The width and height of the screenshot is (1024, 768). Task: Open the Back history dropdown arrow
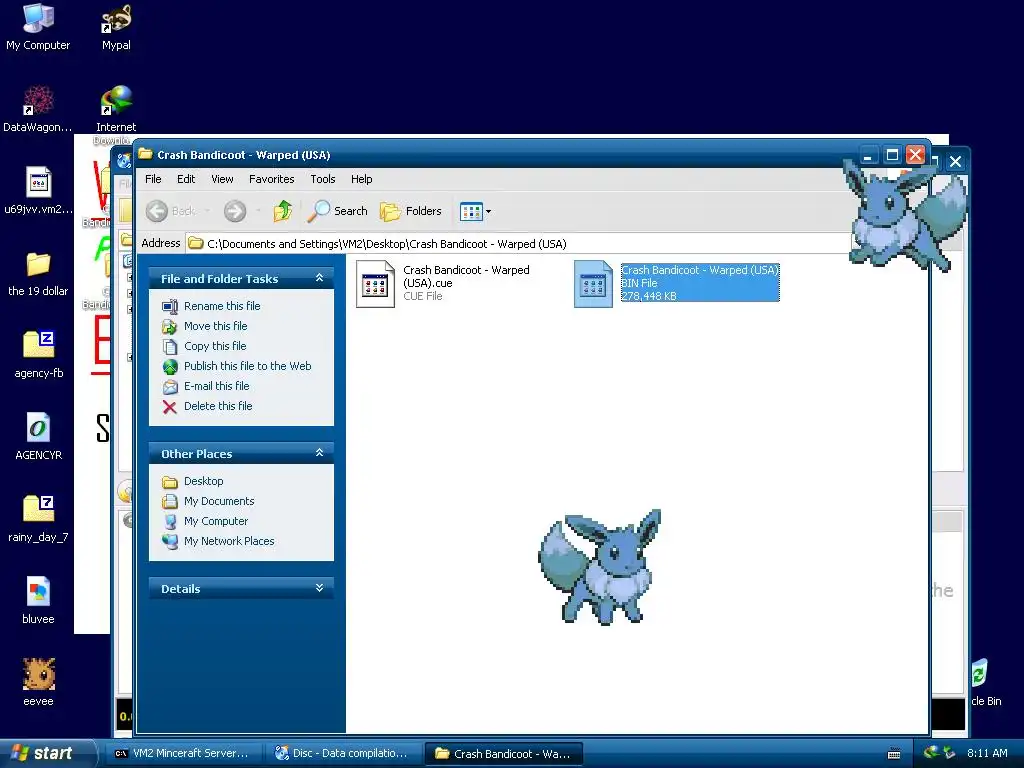coord(207,211)
